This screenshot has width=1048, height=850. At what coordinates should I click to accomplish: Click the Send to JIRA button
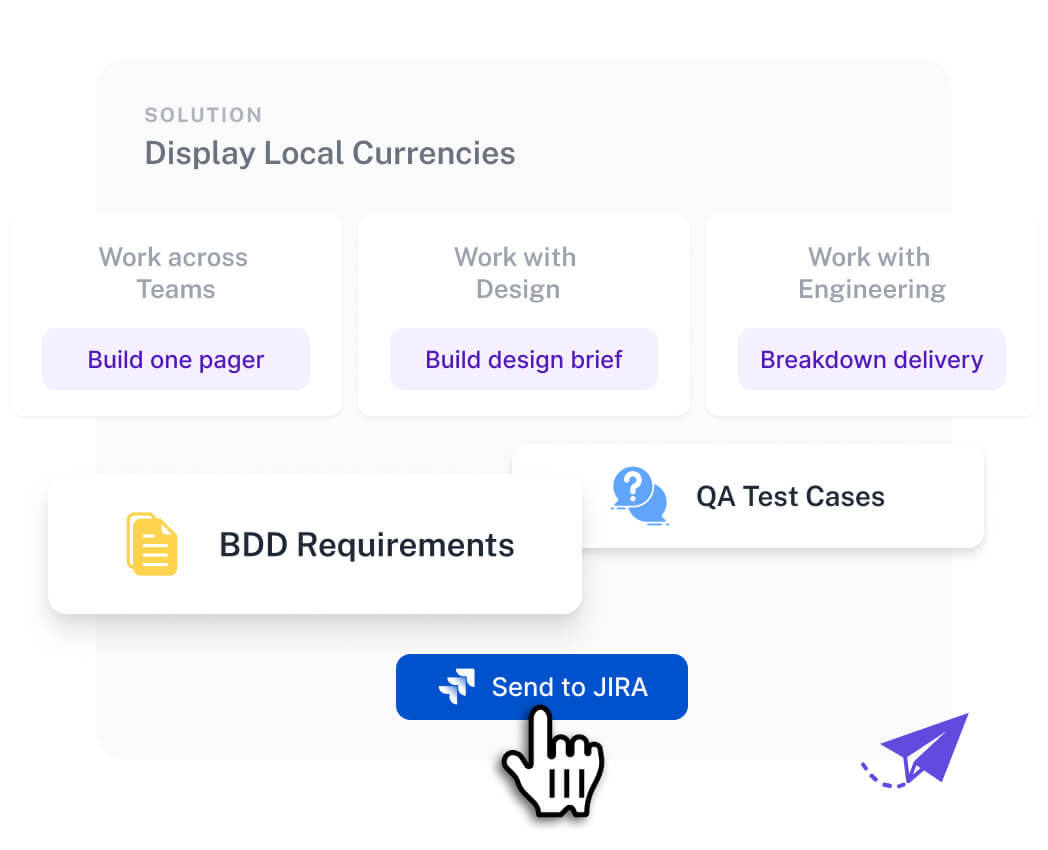542,686
